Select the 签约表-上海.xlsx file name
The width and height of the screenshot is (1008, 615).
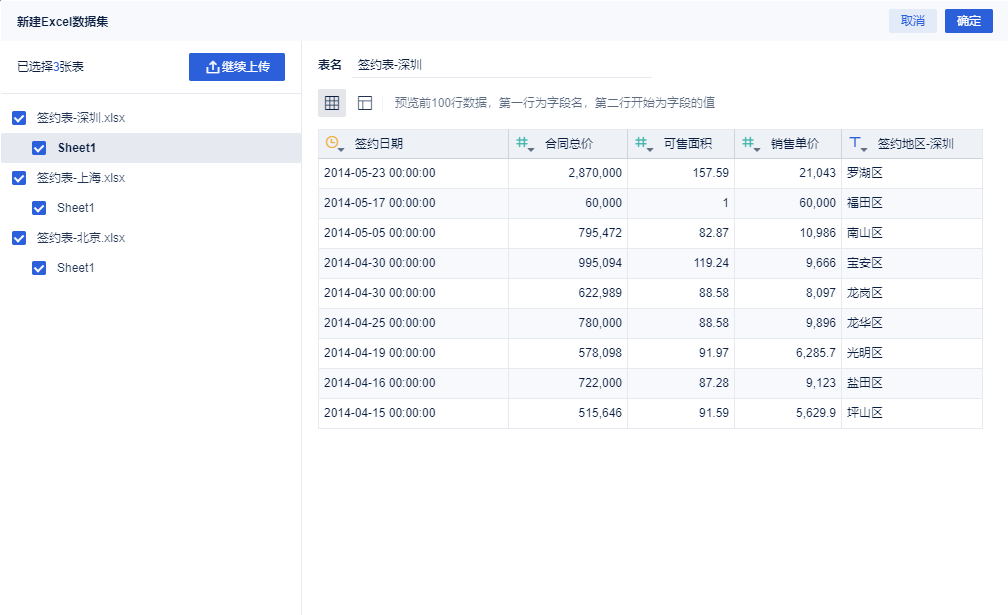pyautogui.click(x=80, y=178)
